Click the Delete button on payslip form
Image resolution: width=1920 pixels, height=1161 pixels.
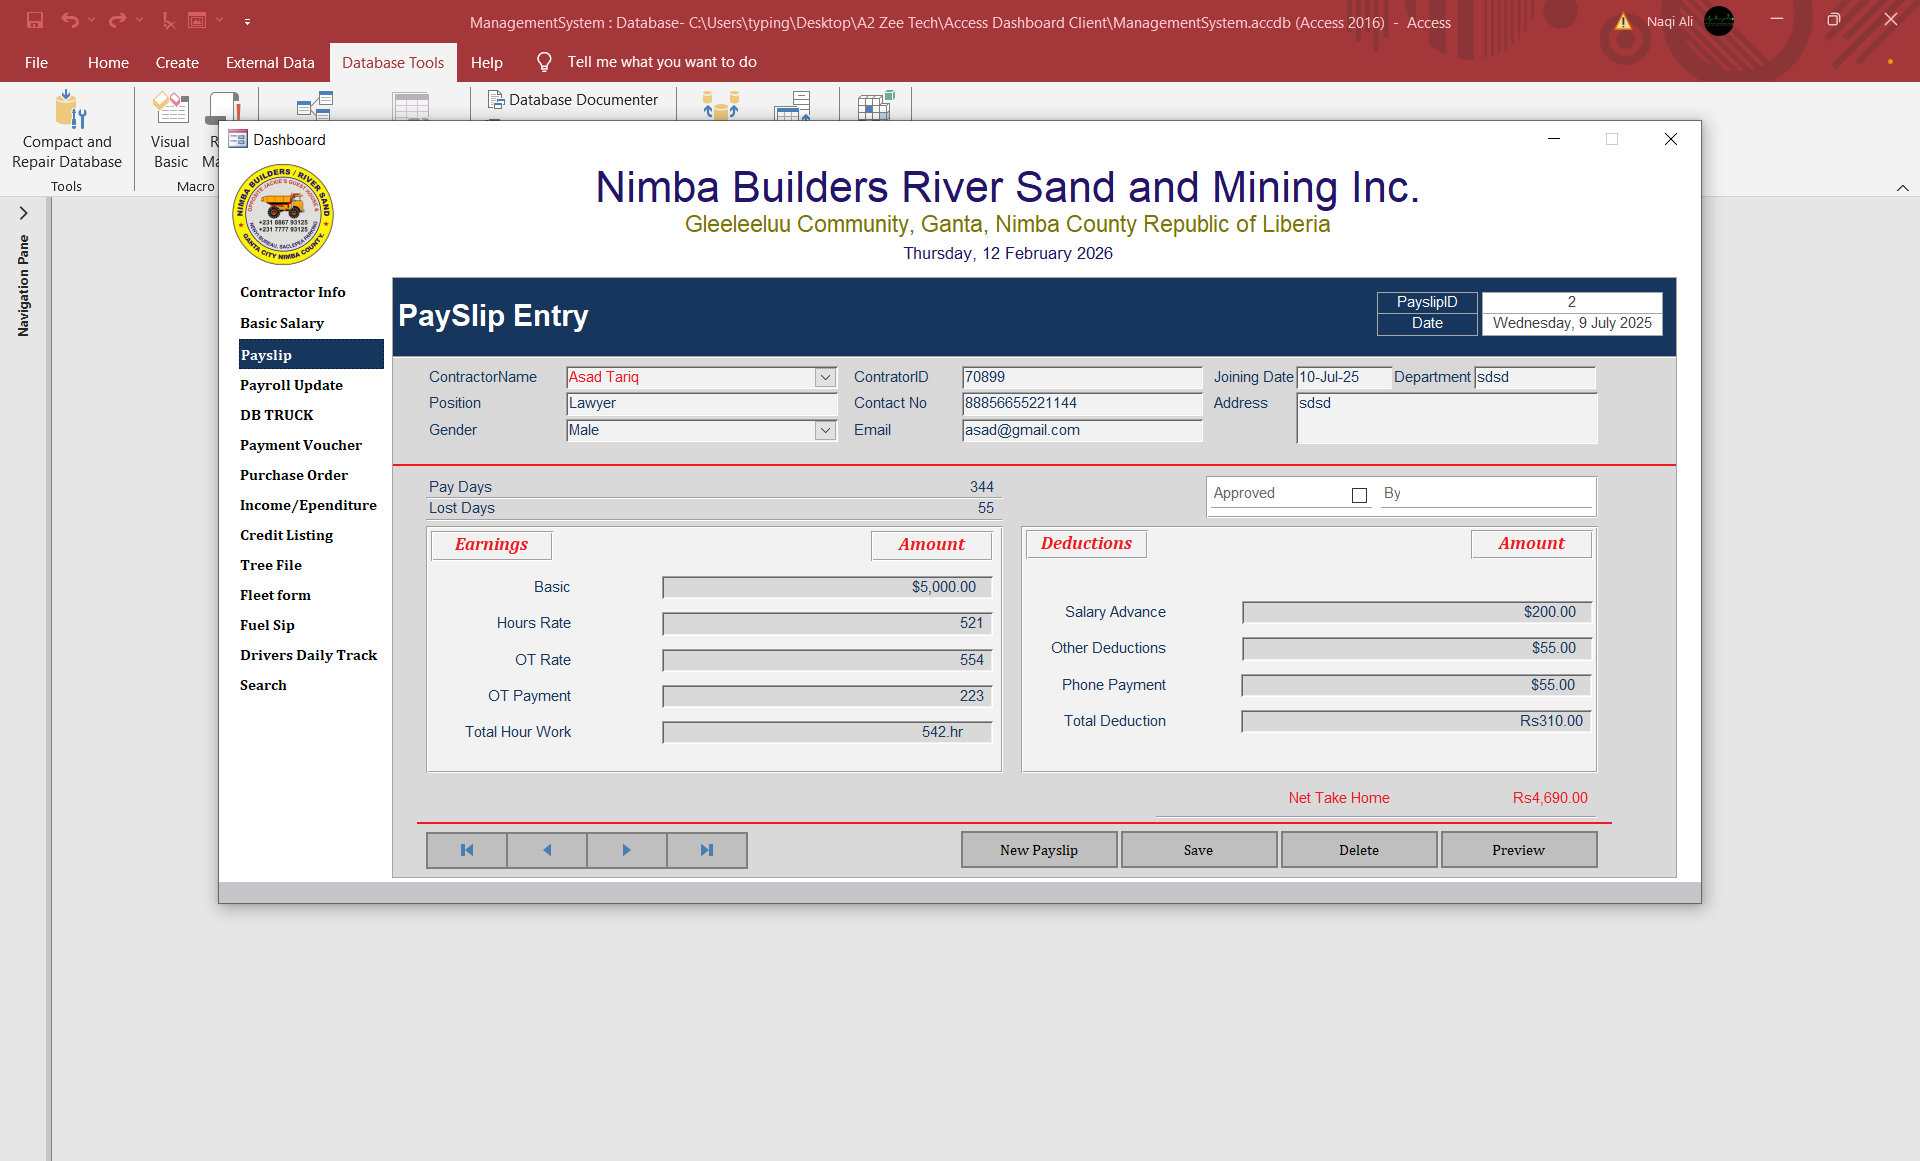click(1359, 850)
